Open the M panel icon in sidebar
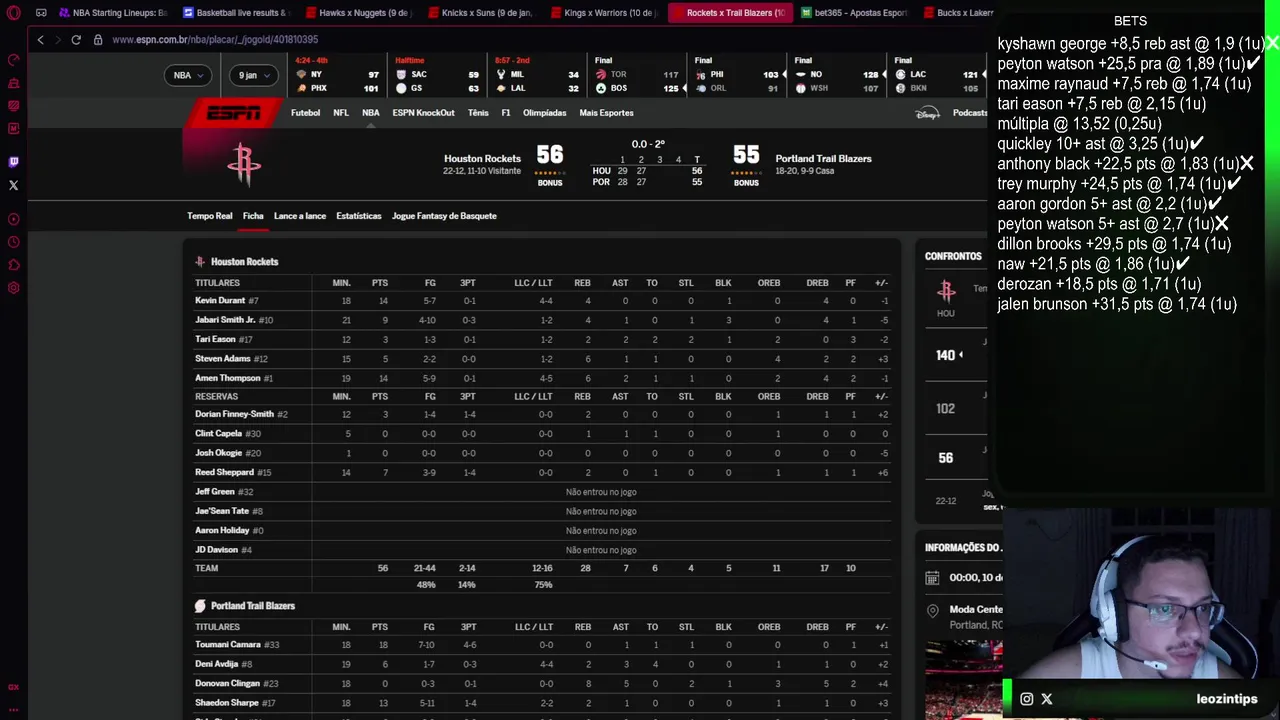 click(14, 128)
